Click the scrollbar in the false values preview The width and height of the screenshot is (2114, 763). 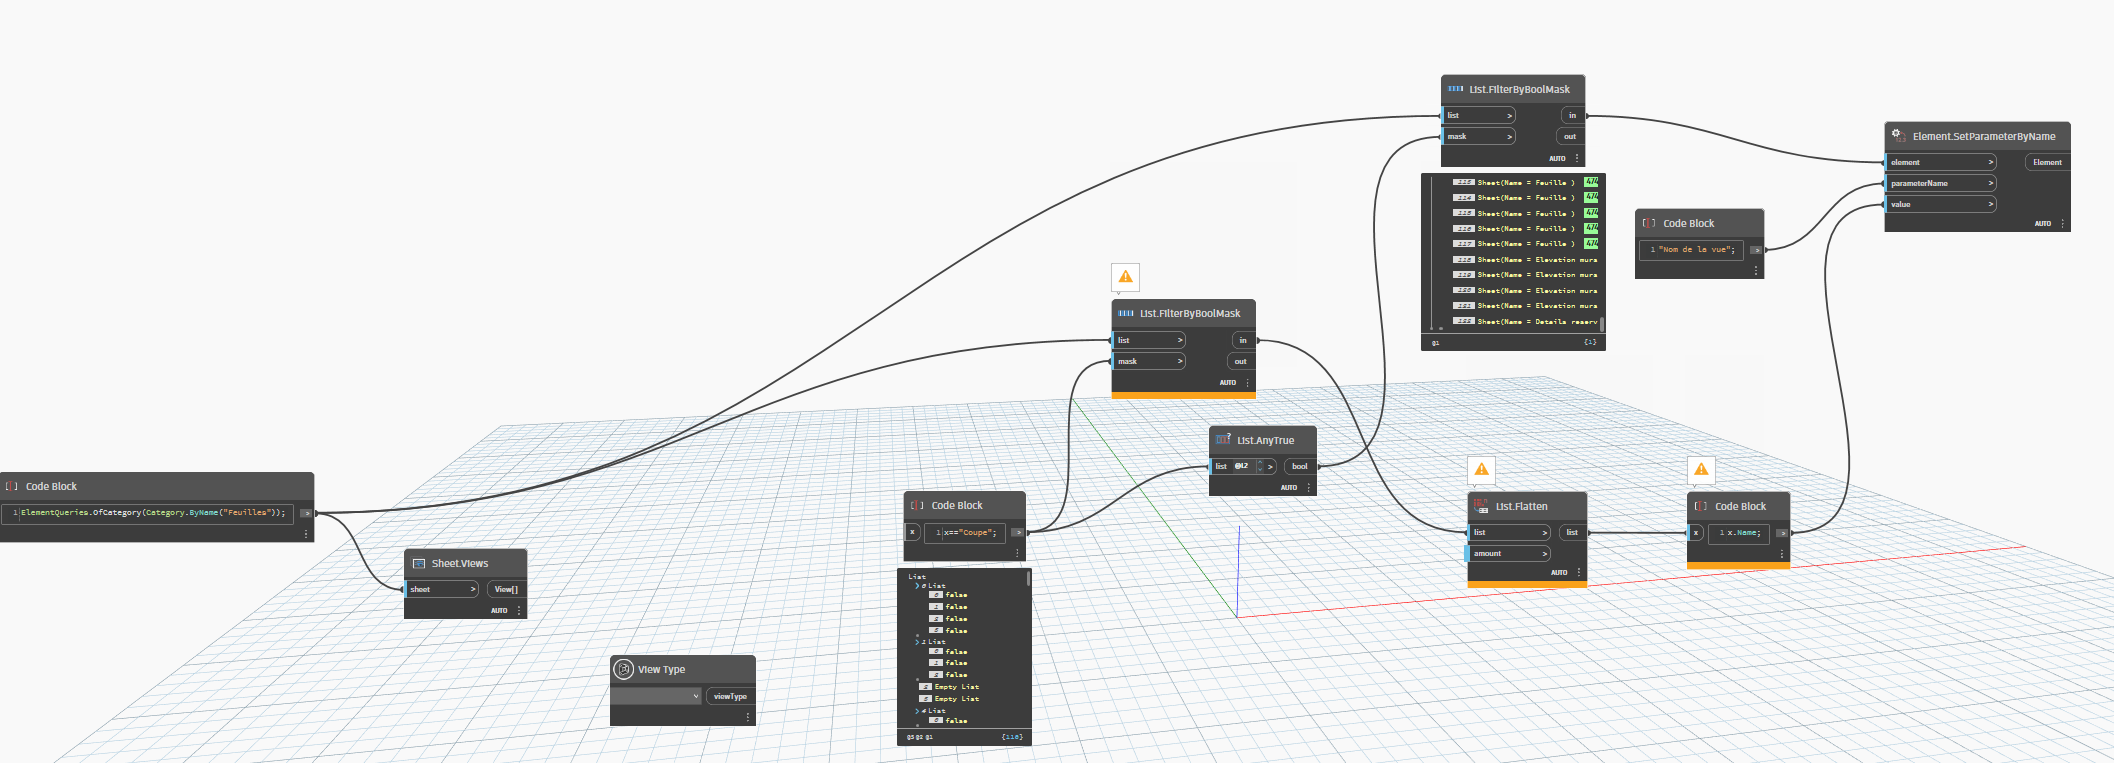coord(1028,578)
